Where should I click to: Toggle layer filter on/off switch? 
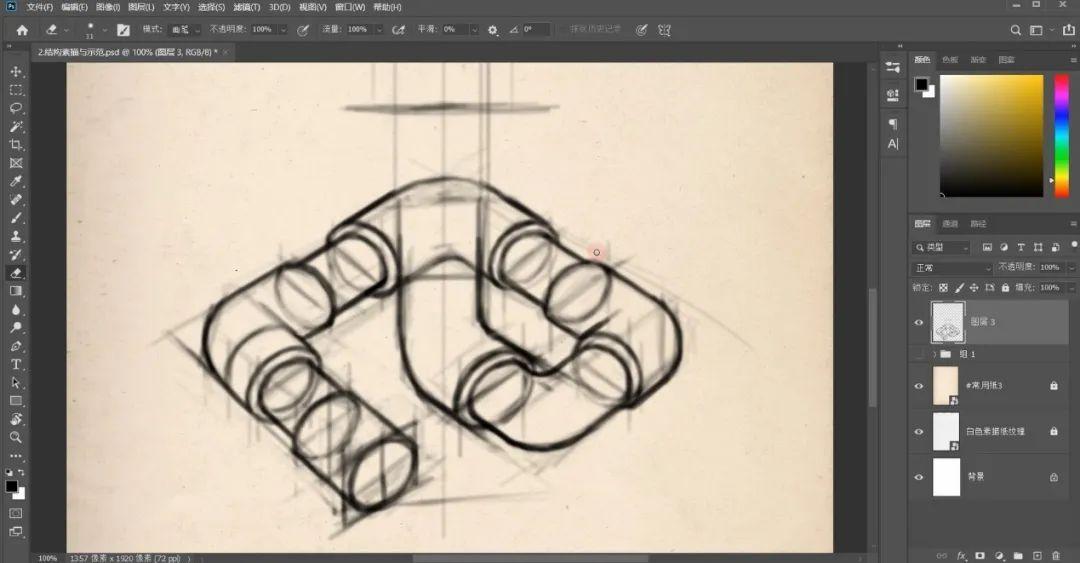[1073, 245]
